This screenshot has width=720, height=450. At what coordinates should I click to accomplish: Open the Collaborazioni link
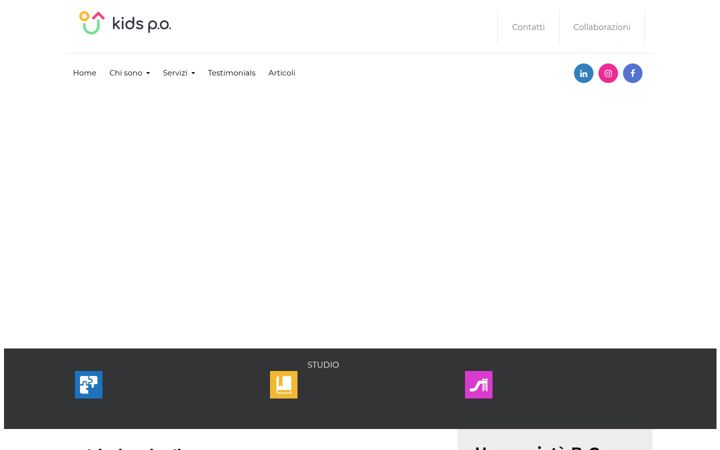[602, 27]
